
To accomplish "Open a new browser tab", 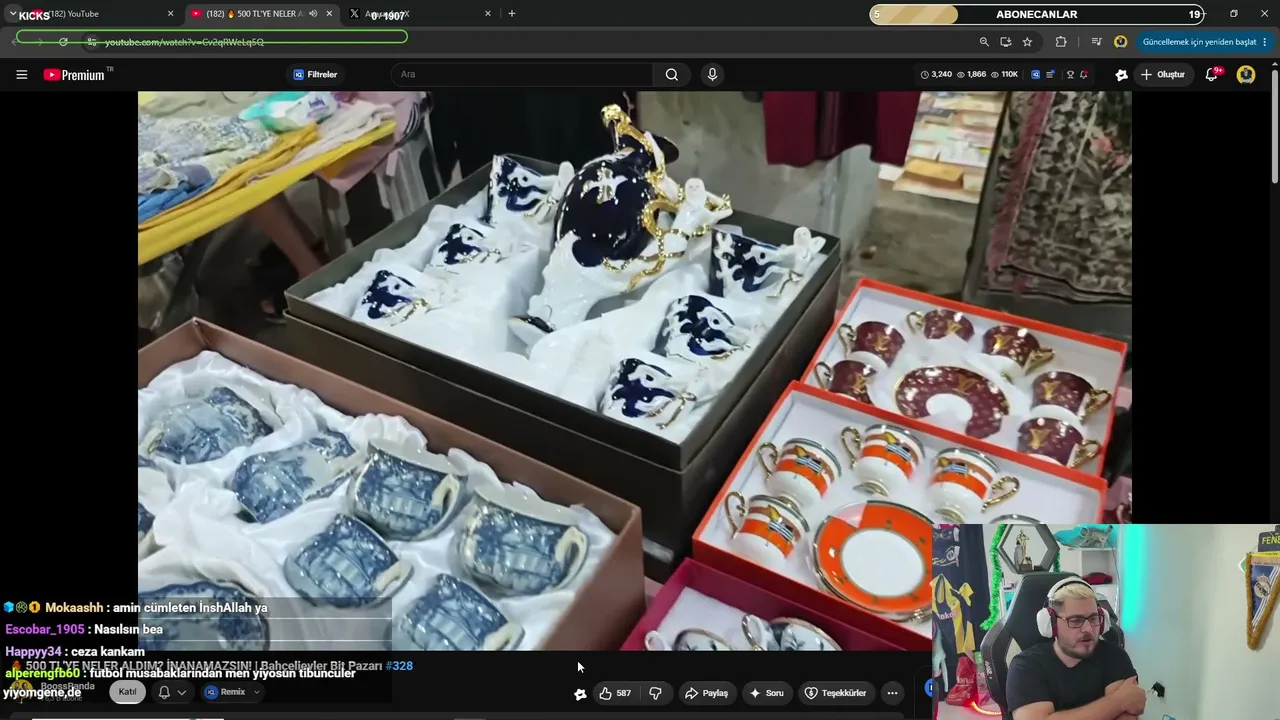I will click(x=512, y=14).
